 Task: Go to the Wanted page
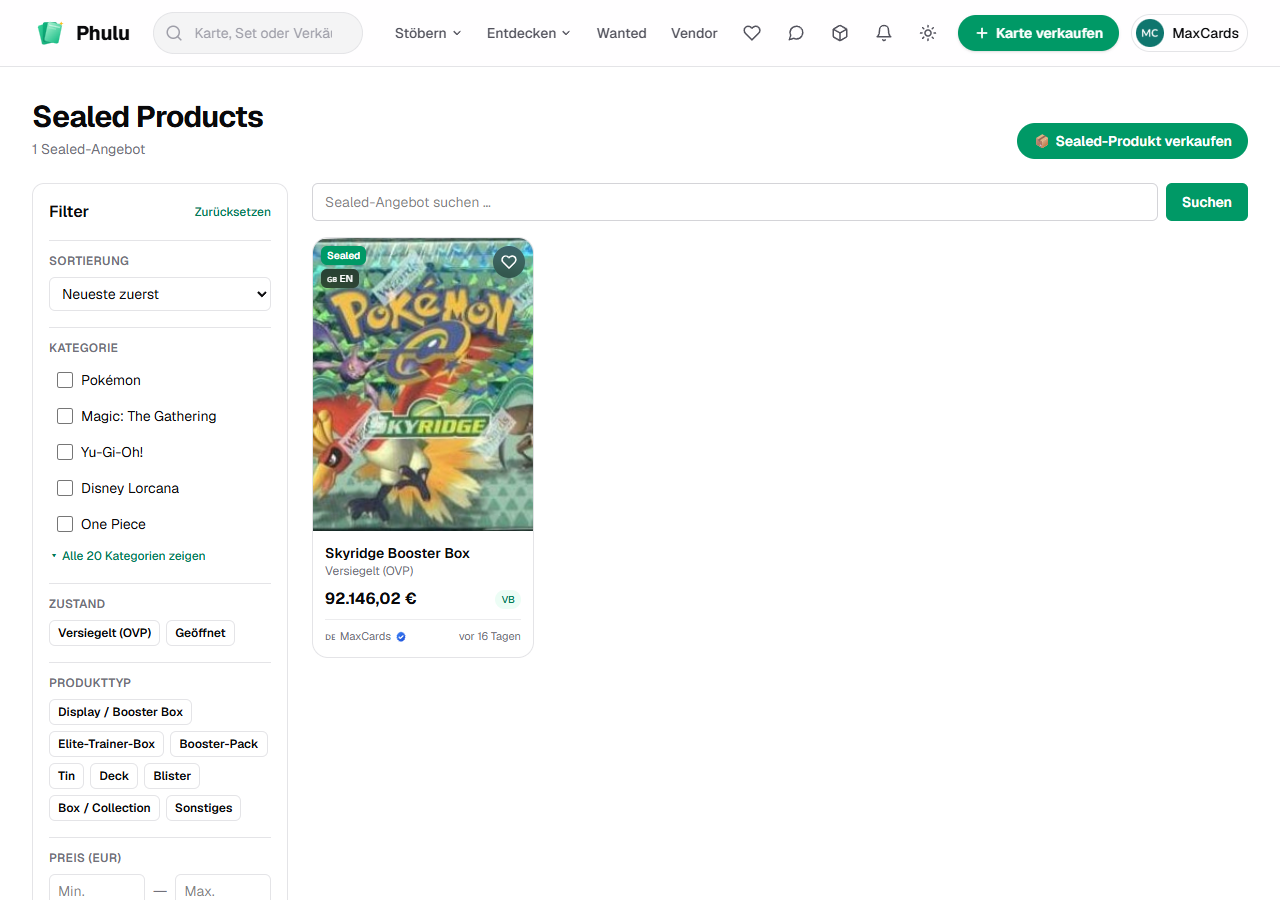[x=622, y=33]
